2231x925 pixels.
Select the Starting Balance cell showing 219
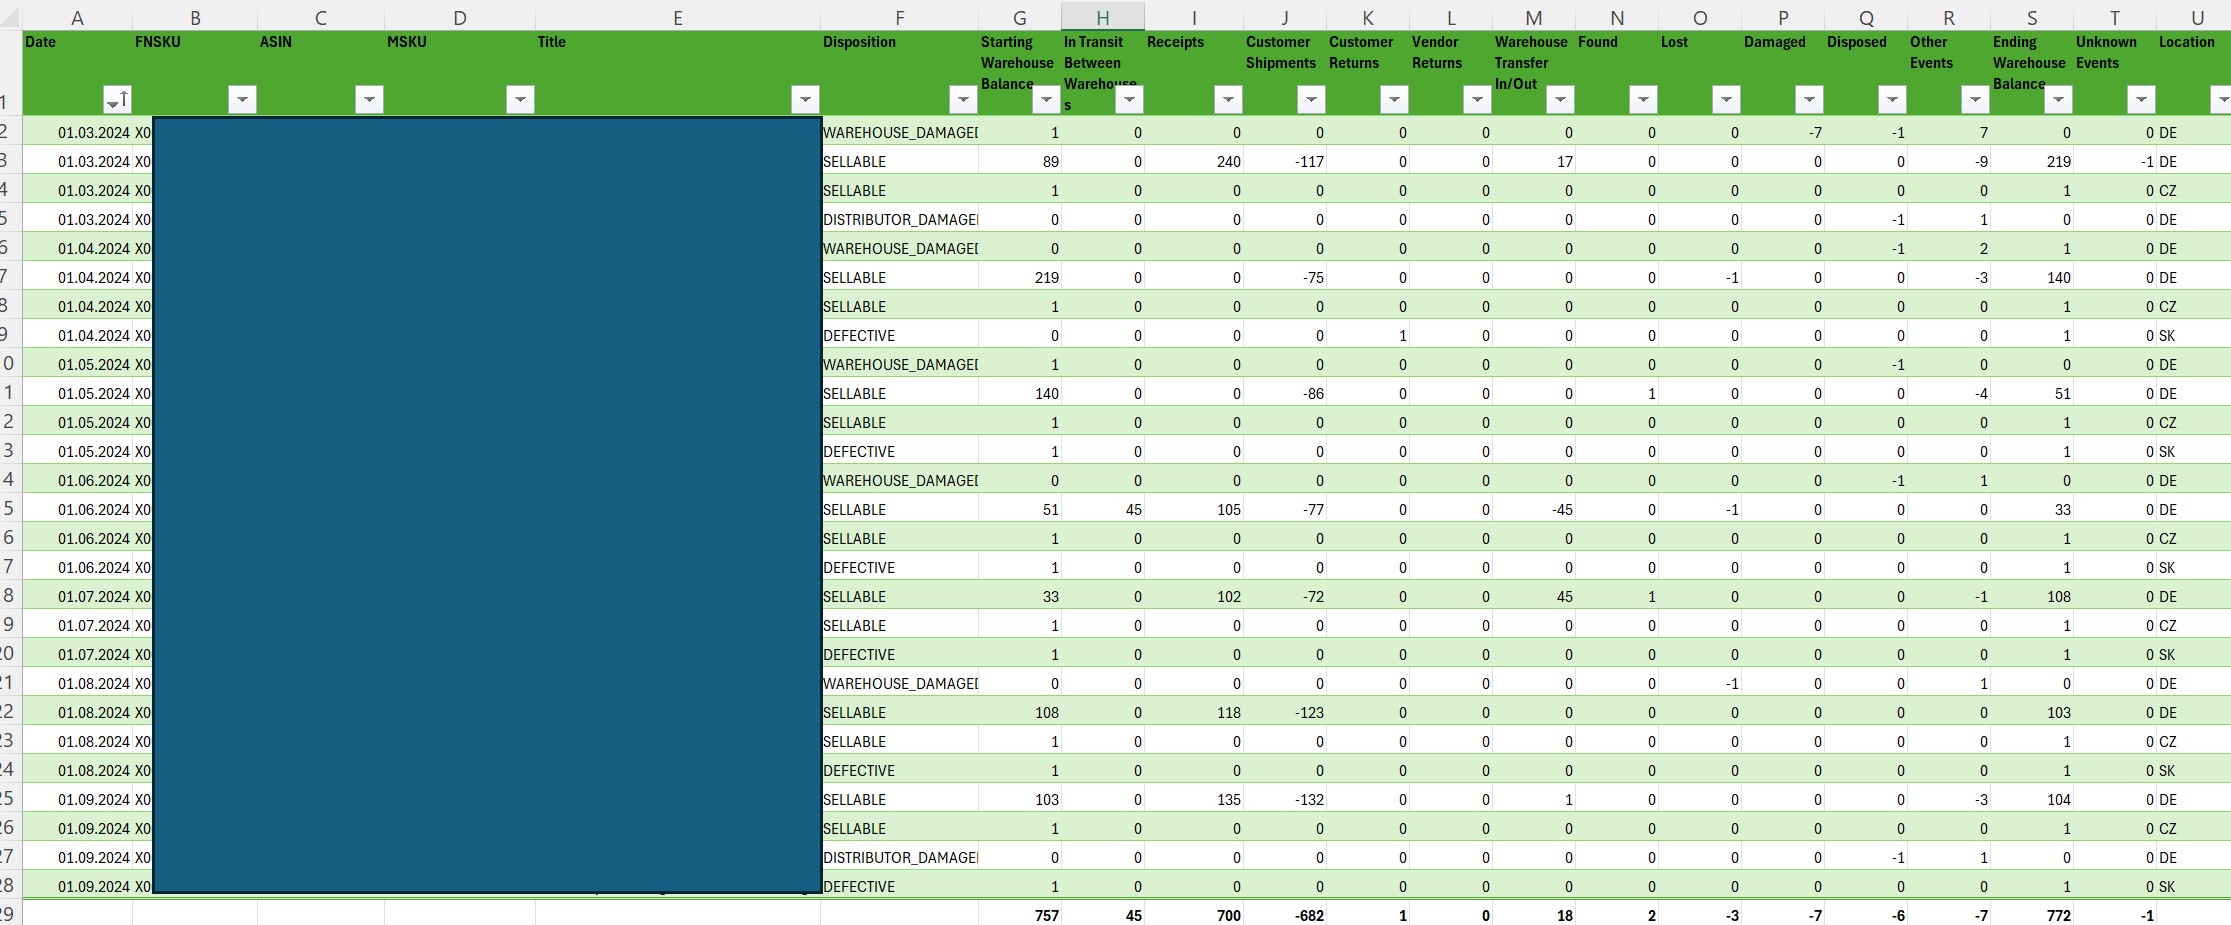(x=1020, y=277)
